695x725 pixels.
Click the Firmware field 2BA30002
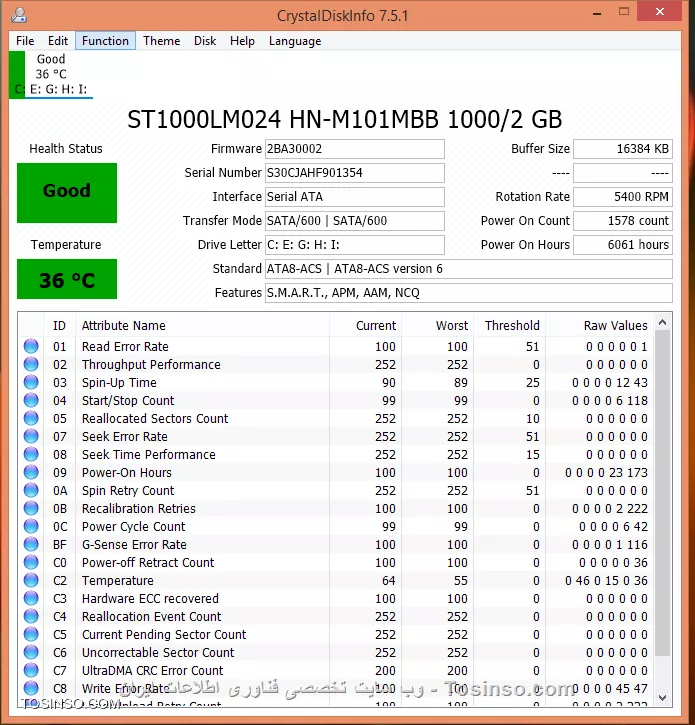click(x=355, y=149)
